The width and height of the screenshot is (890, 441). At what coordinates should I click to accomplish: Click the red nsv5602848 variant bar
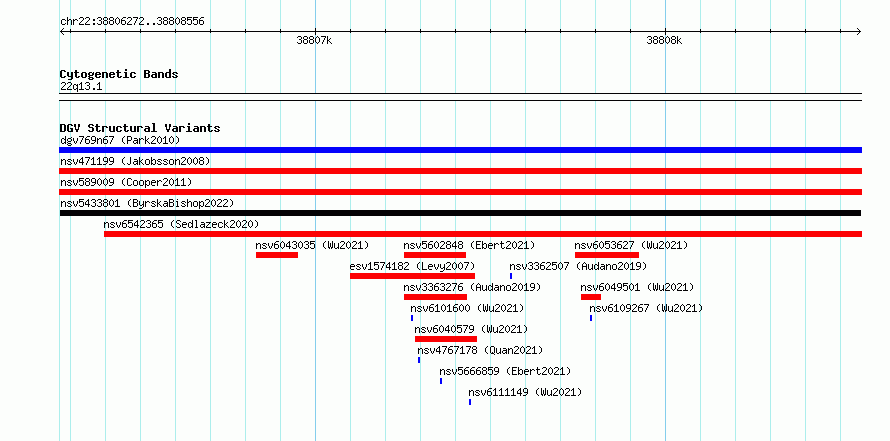pos(435,255)
